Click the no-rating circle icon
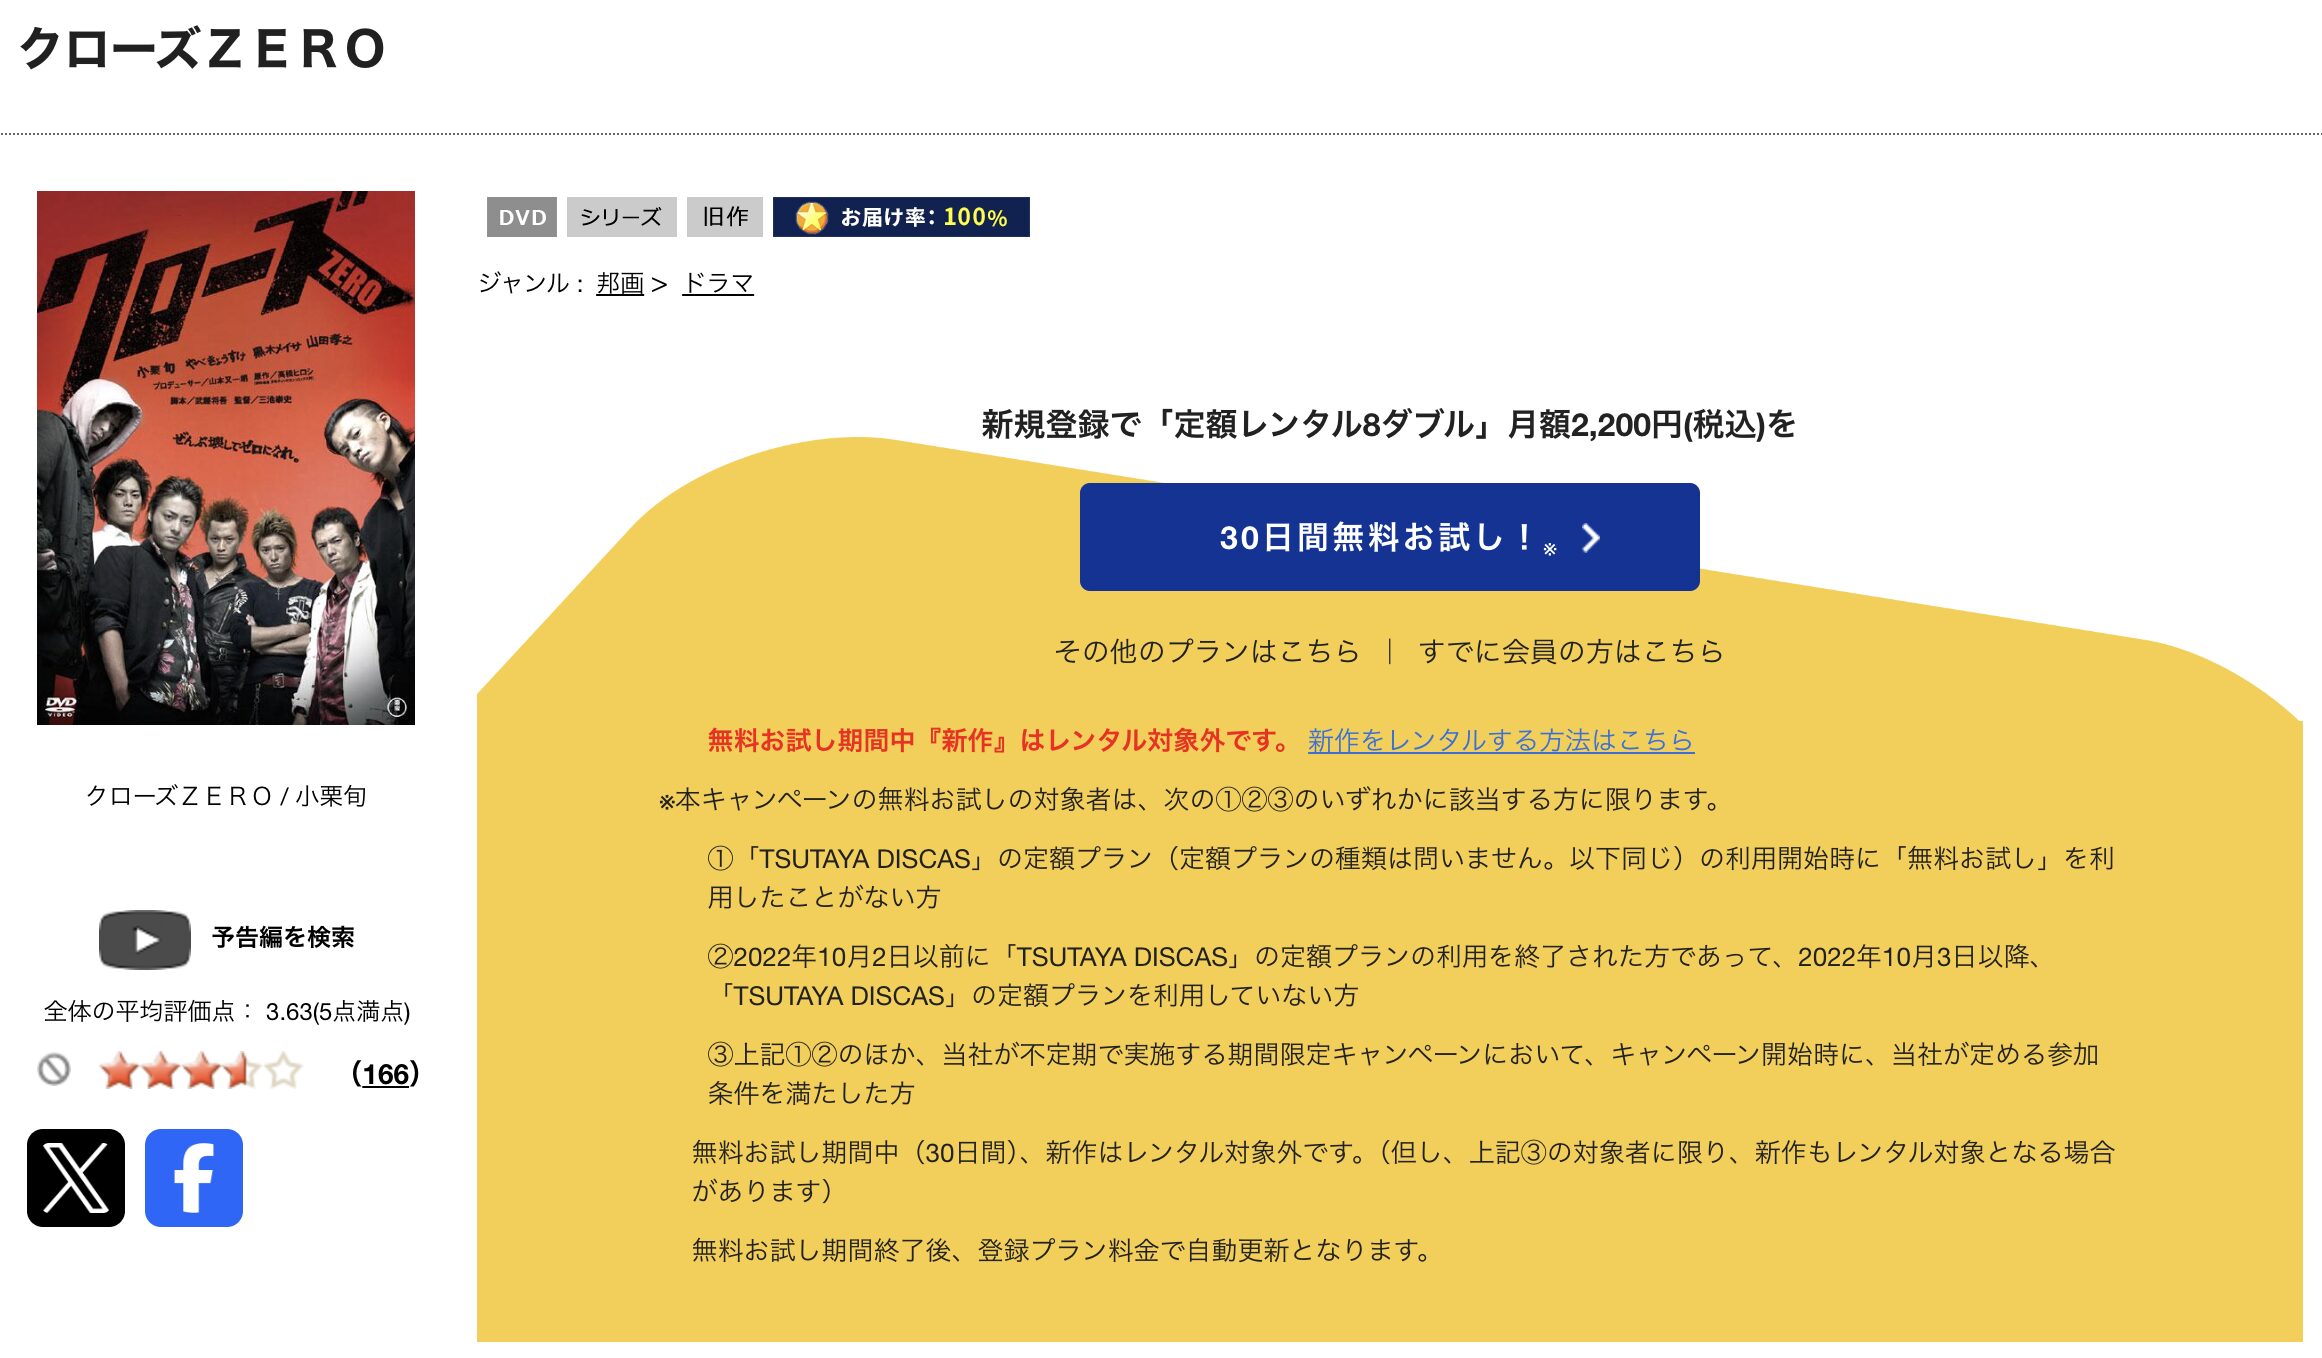Image resolution: width=2322 pixels, height=1358 pixels. click(x=54, y=1070)
